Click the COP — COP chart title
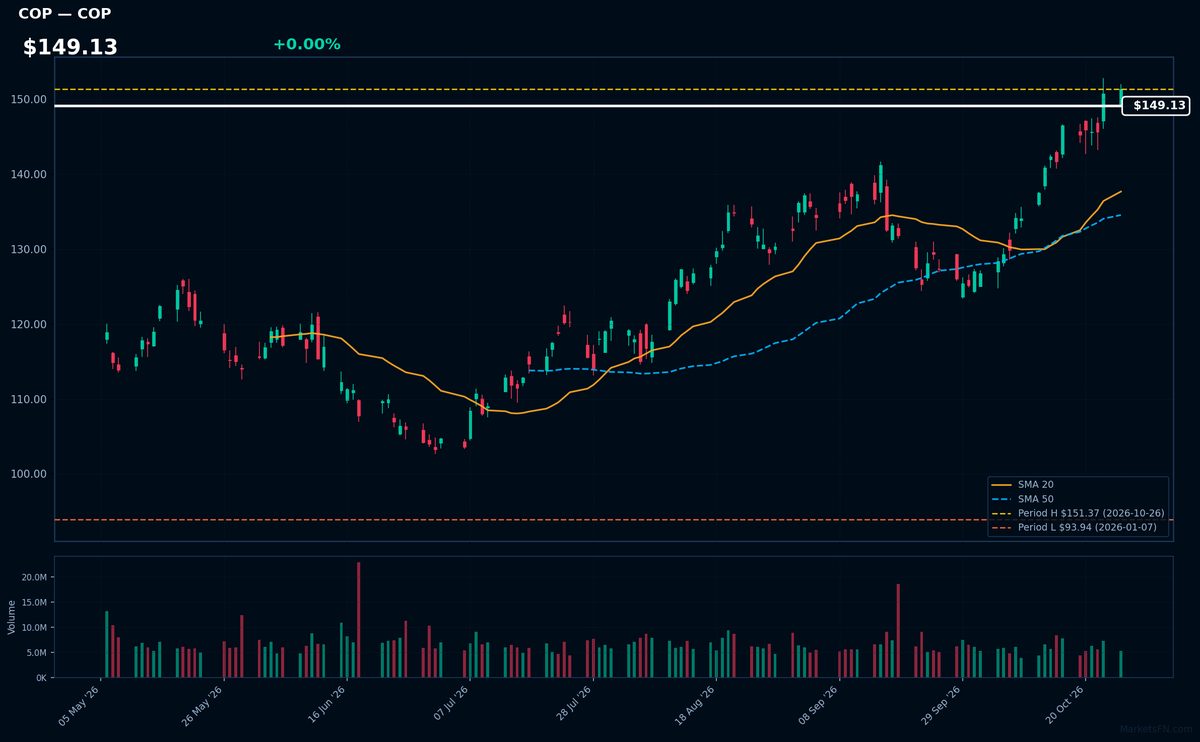Screen dimensions: 1200x742 [65, 14]
